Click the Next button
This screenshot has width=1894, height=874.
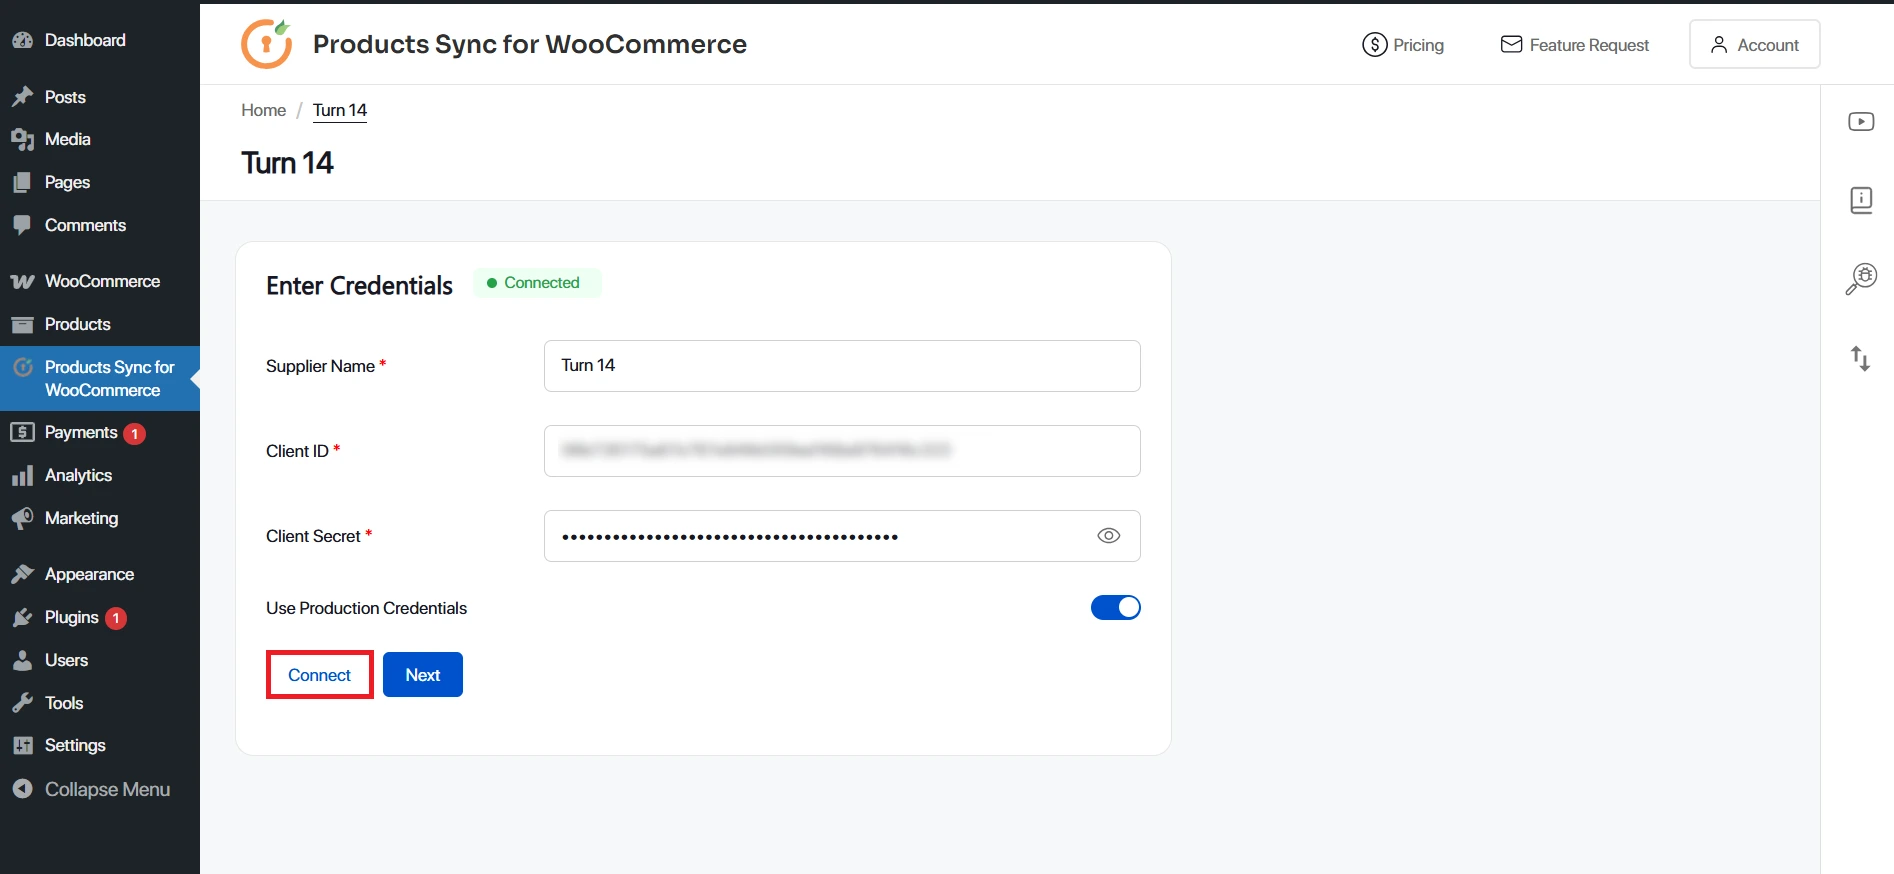coord(423,675)
